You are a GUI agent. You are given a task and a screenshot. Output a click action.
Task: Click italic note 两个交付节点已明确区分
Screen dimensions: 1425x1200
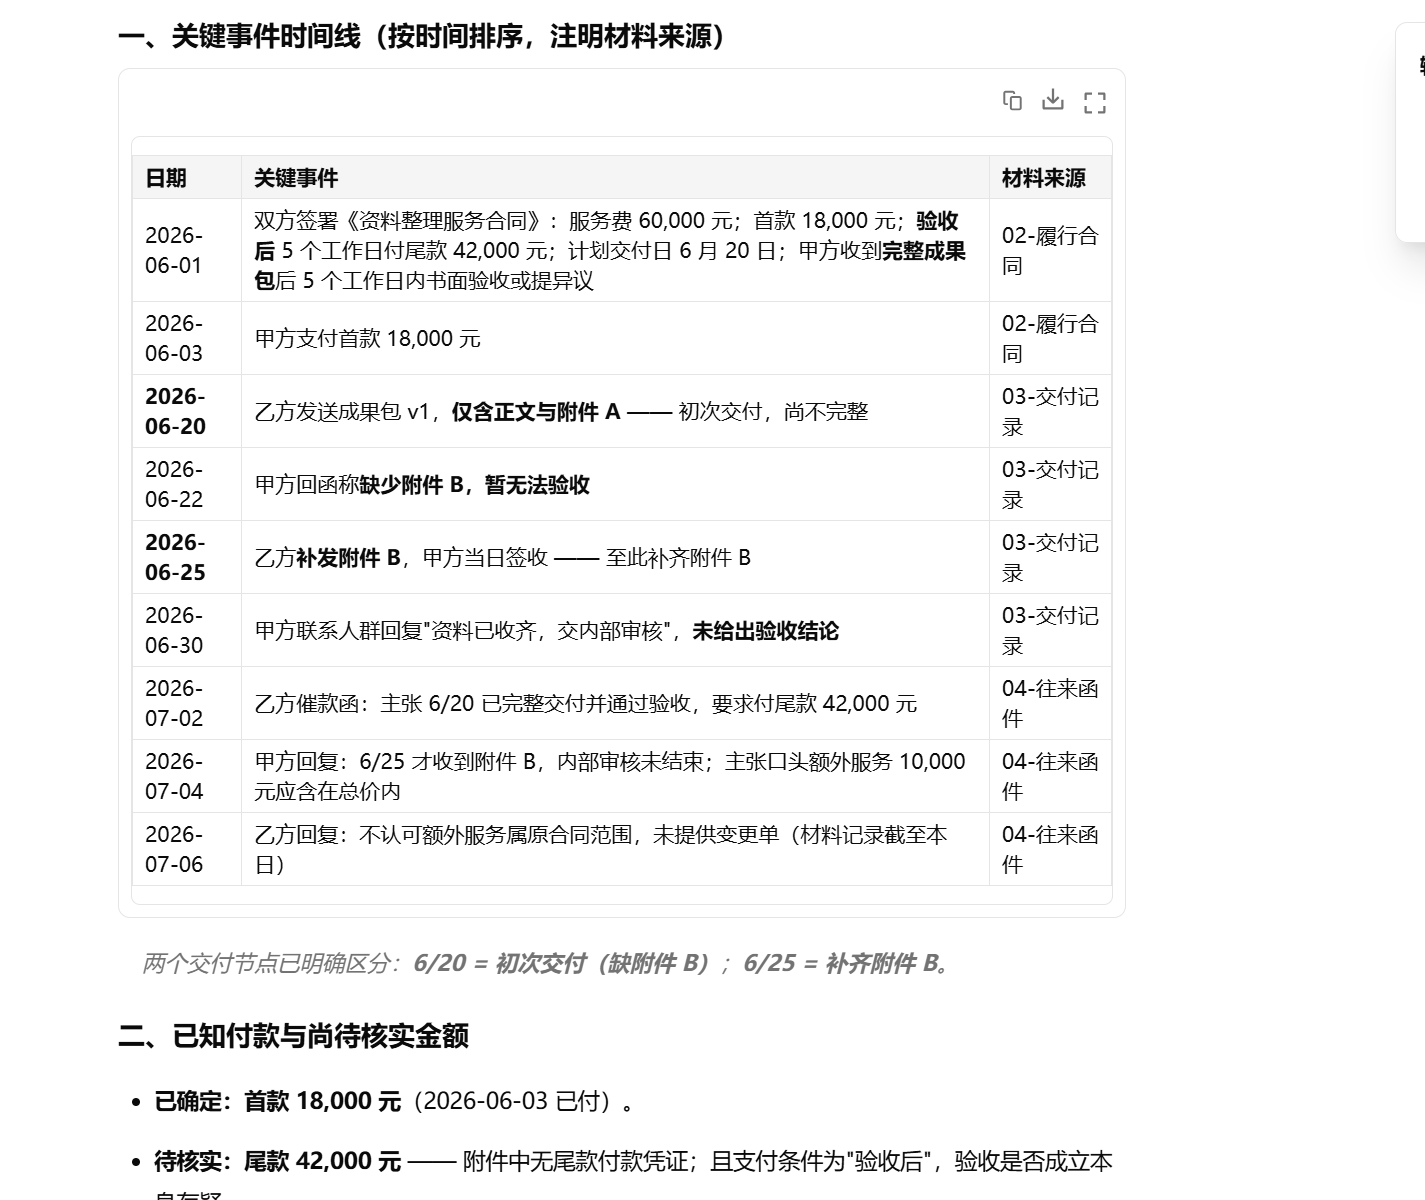coord(545,963)
